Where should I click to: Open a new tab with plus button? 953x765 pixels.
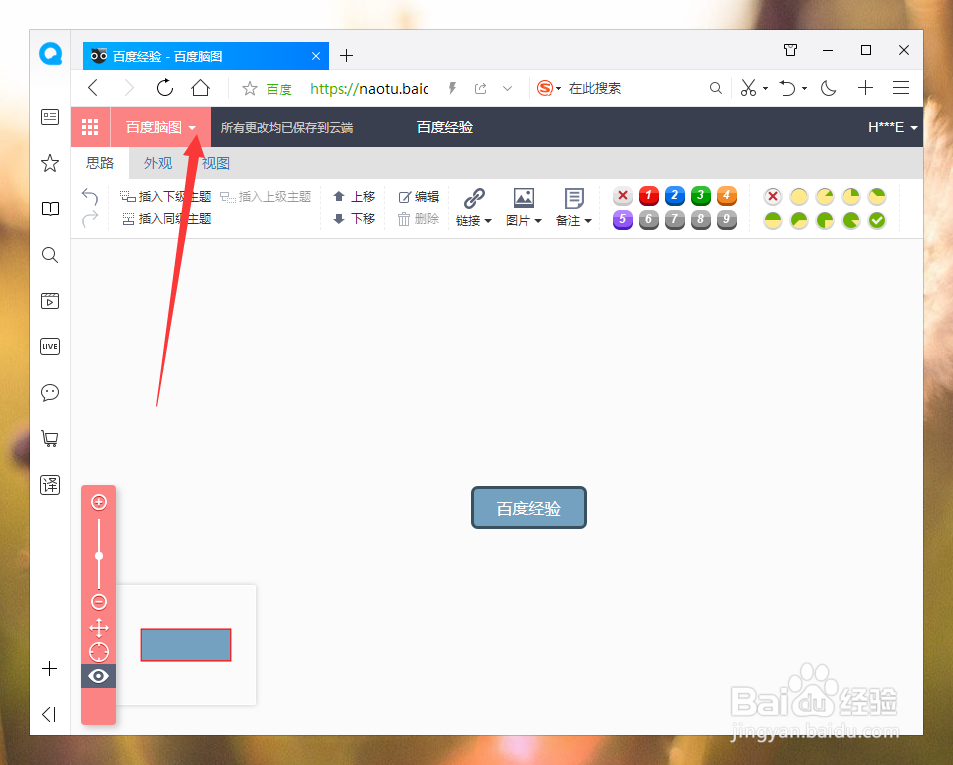(x=346, y=56)
